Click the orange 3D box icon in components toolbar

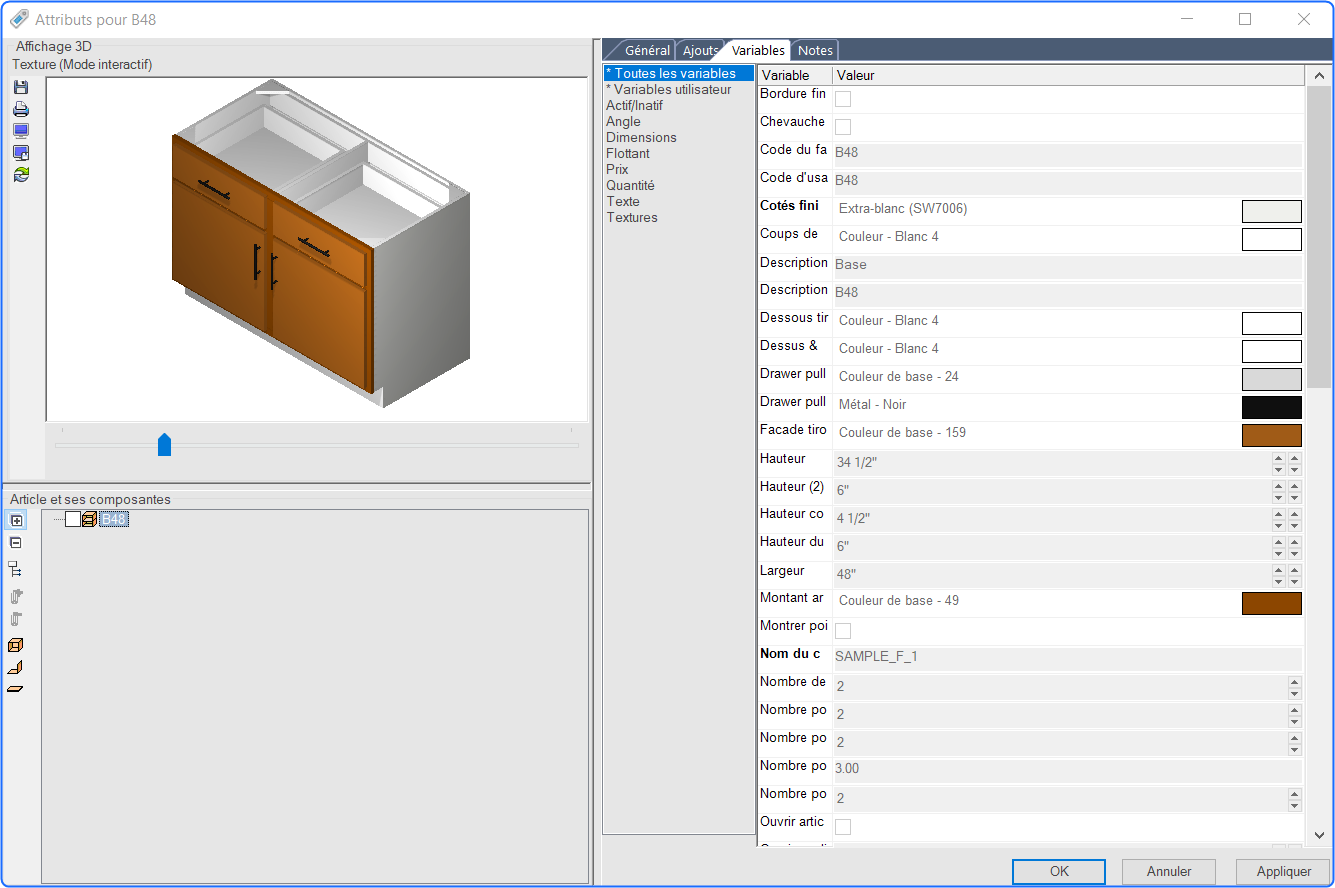click(x=16, y=645)
